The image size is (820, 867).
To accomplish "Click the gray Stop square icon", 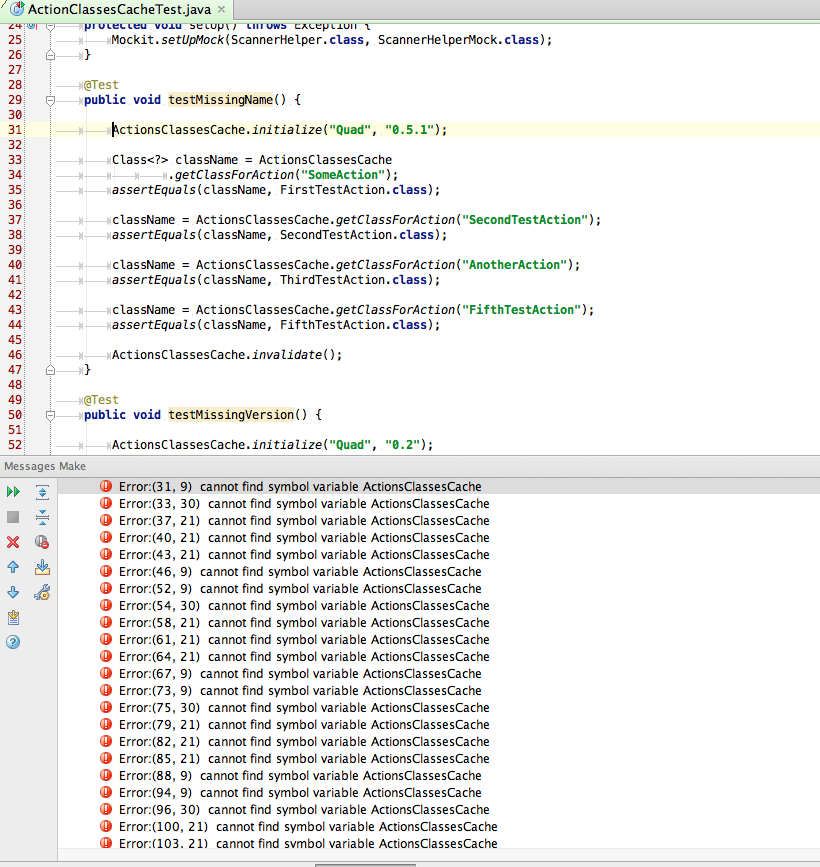I will click(x=13, y=517).
